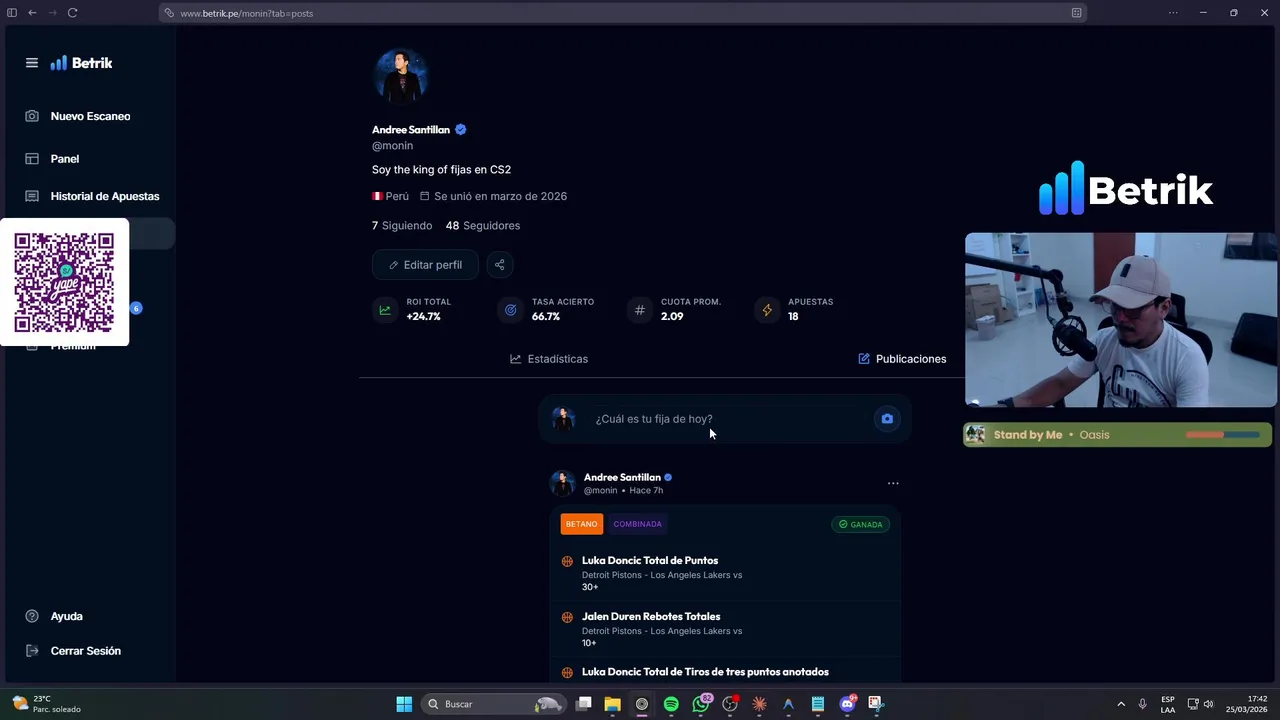Click the Nuevo Escaneo camera icon
This screenshot has height=720, width=1280.
[32, 116]
